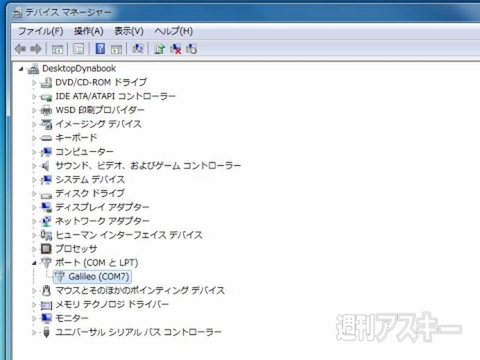Select the WSD 印刷プロバイダー row
This screenshot has width=480, height=360.
coord(100,110)
